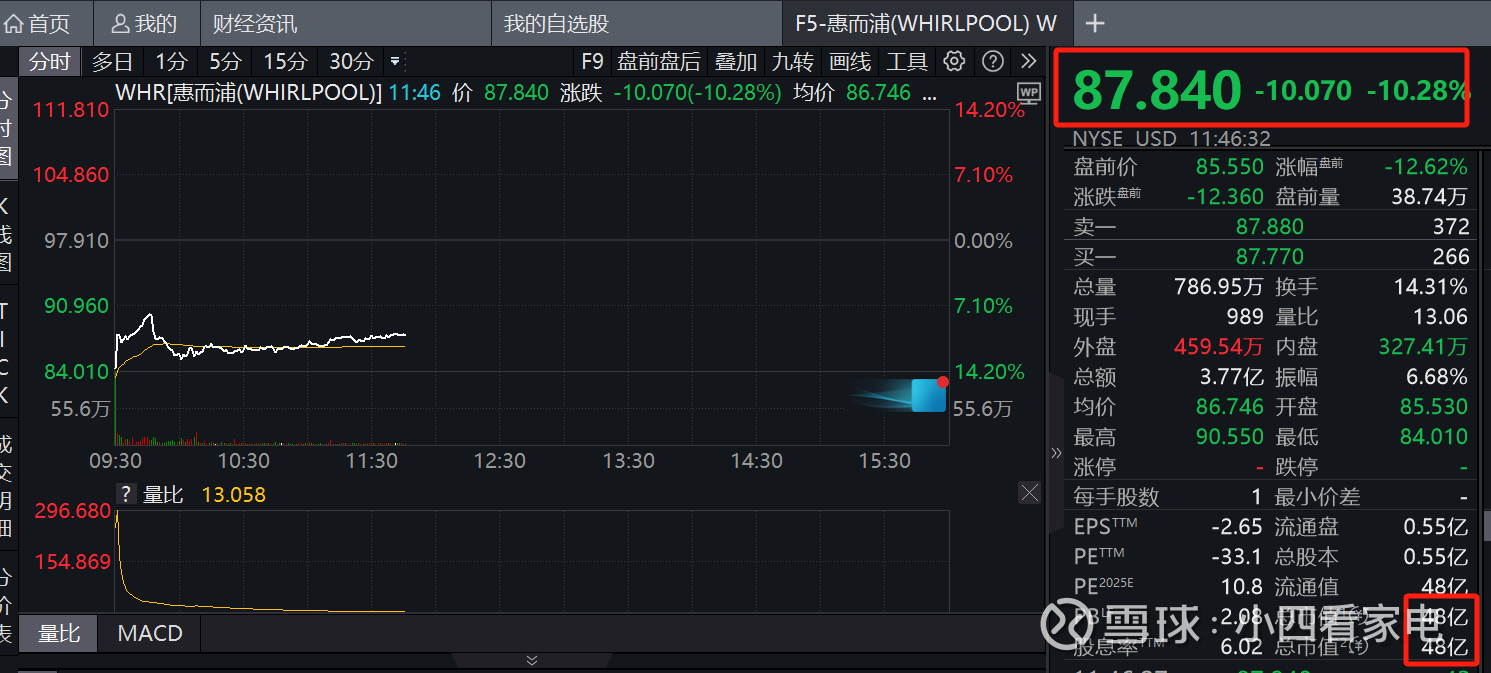Click the 均价 86.746 in chart header
Image resolution: width=1491 pixels, height=673 pixels.
click(878, 94)
